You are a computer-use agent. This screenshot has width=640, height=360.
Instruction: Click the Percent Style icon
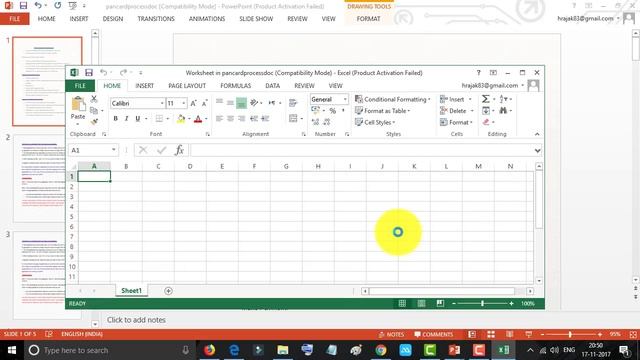pyautogui.click(x=333, y=111)
